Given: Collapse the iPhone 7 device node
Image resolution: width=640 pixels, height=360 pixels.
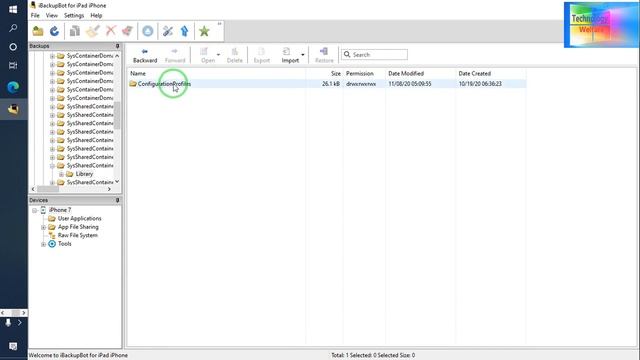Looking at the screenshot, I should tap(35, 210).
